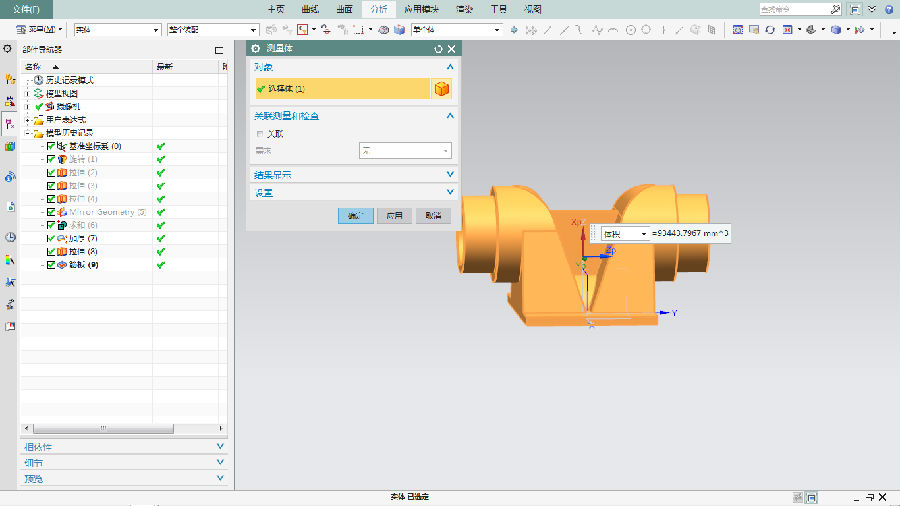Click the OK button in Measure Body
This screenshot has width=900, height=506.
(x=355, y=215)
